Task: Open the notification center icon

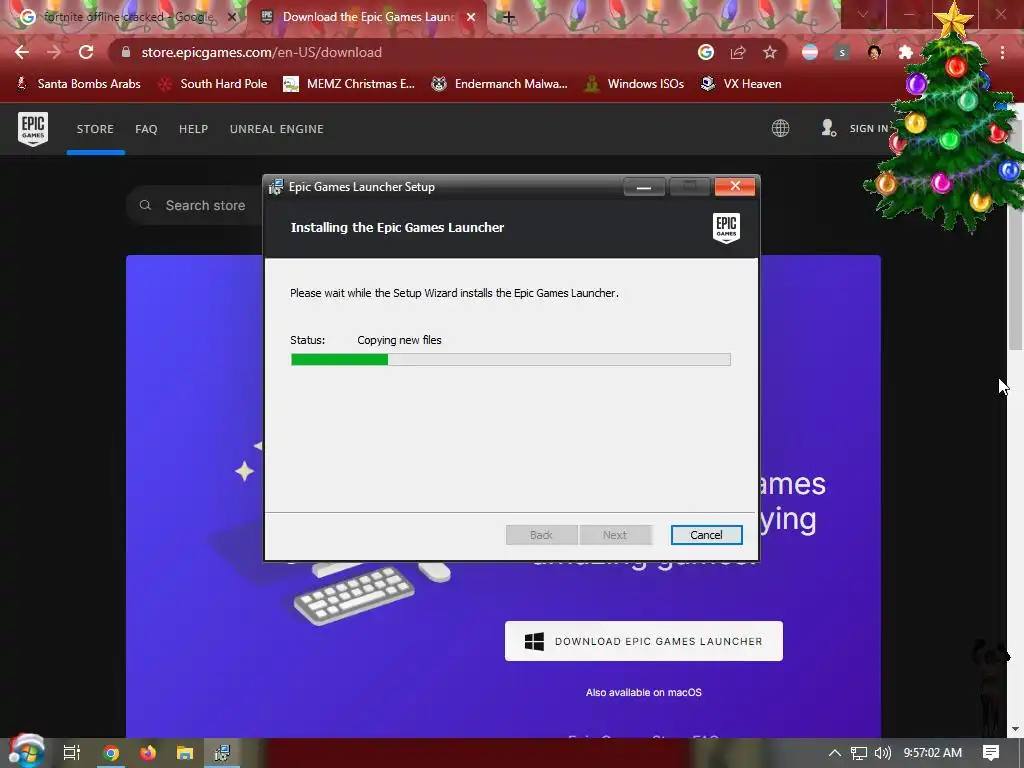Action: click(991, 753)
